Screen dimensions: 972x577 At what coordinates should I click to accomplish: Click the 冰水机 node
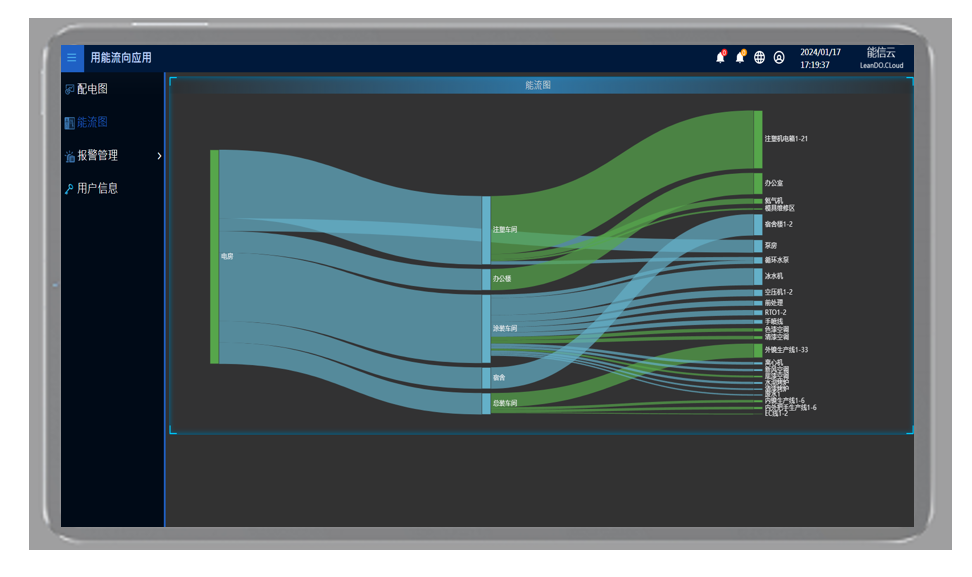click(x=758, y=276)
